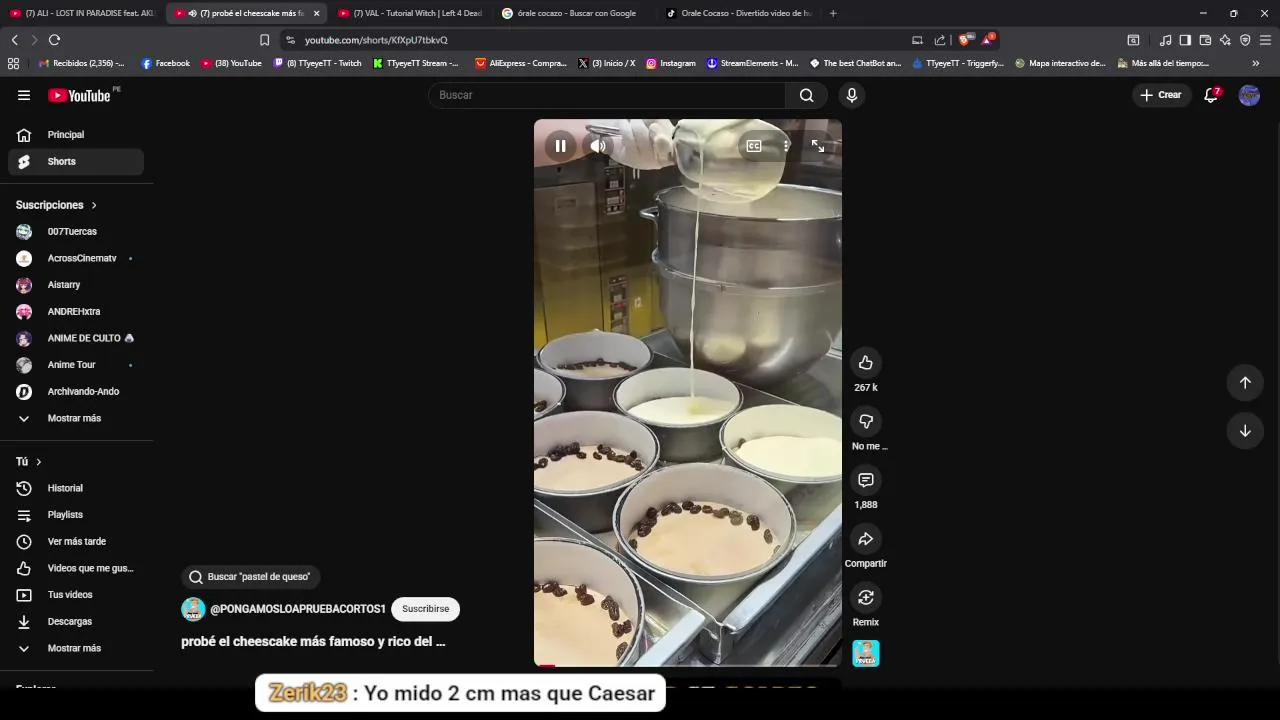The height and width of the screenshot is (720, 1280).
Task: Expand the Tú section
Action: tap(29, 461)
